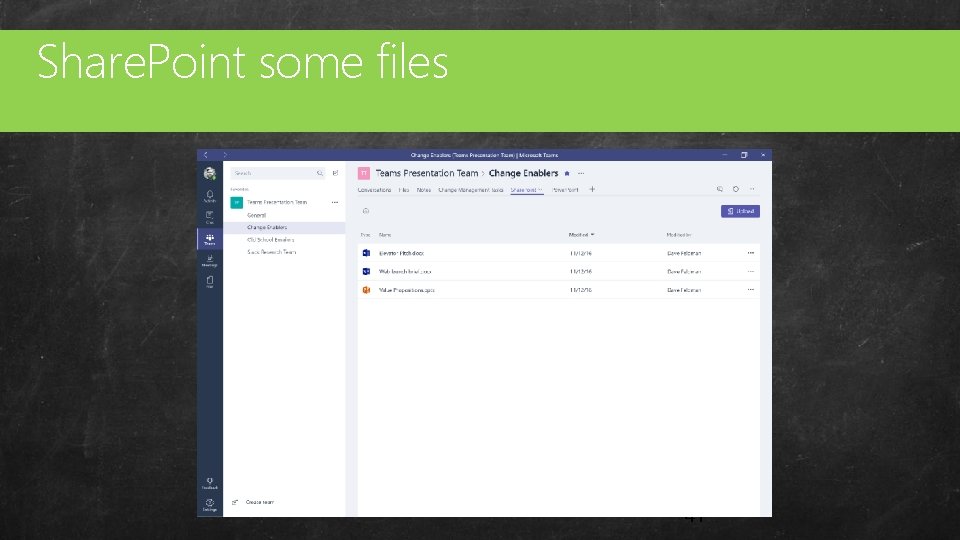The width and height of the screenshot is (960, 540).
Task: Open Settings gear in left rail
Action: point(209,504)
